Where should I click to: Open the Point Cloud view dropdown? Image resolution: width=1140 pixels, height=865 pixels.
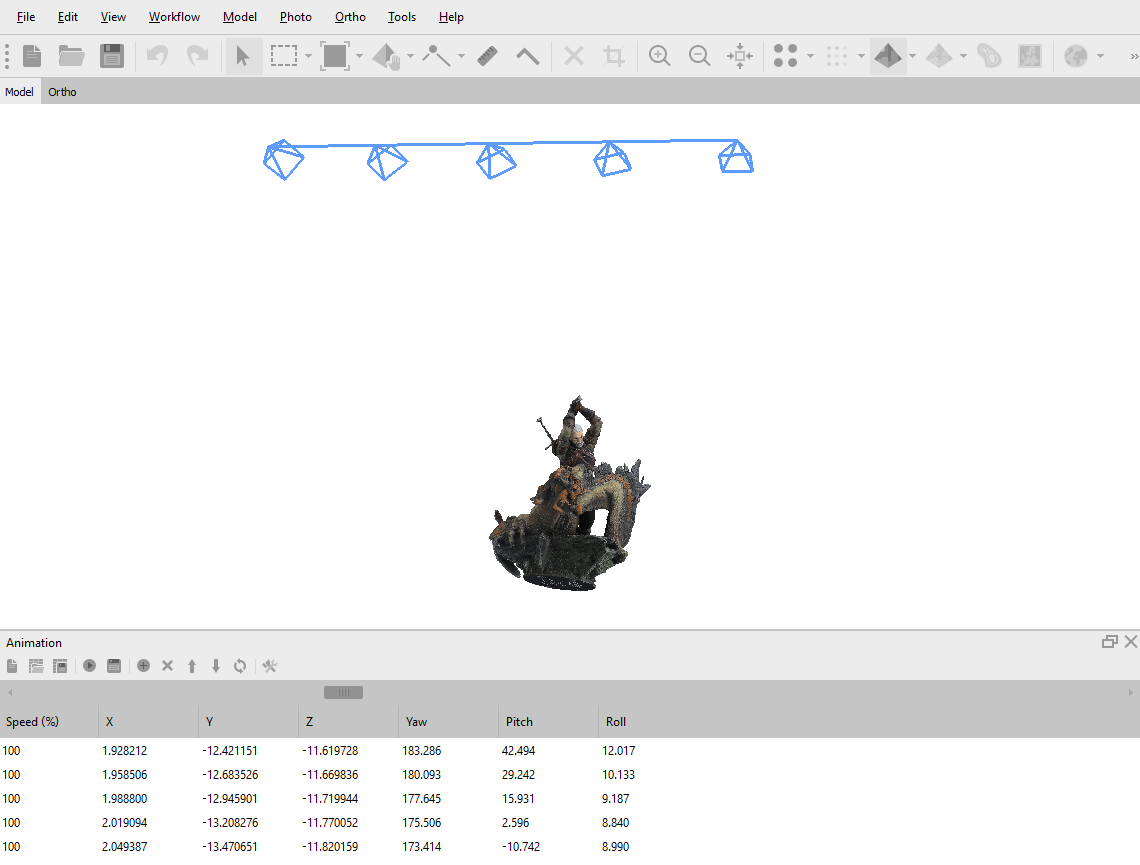(811, 56)
